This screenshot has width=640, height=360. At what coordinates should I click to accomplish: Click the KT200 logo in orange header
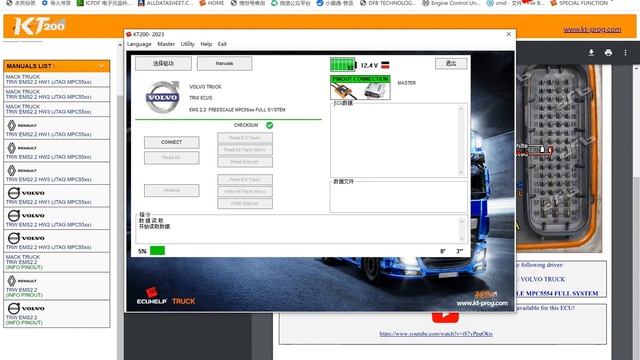click(39, 27)
